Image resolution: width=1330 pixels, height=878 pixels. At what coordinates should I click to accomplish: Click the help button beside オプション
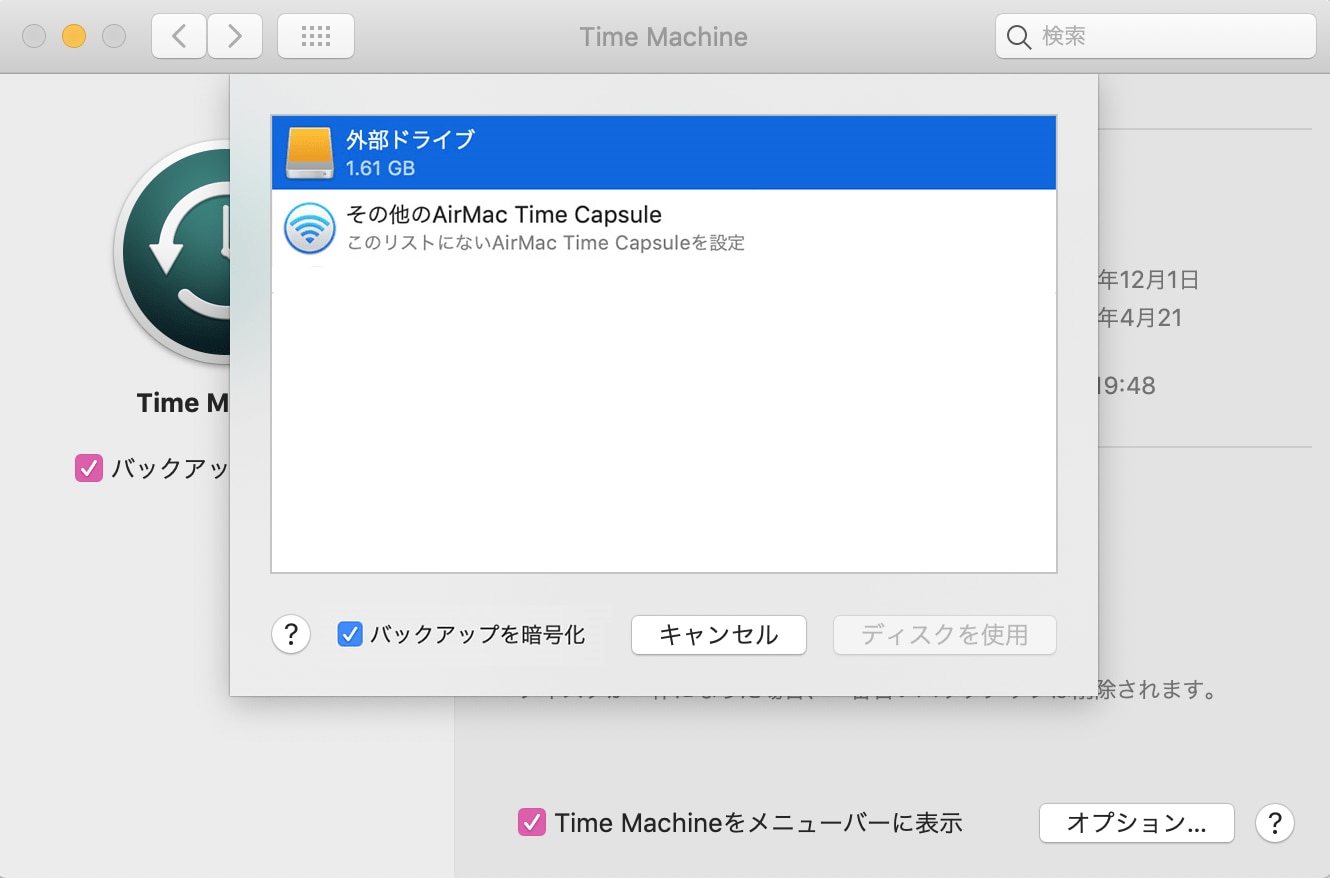point(1275,823)
